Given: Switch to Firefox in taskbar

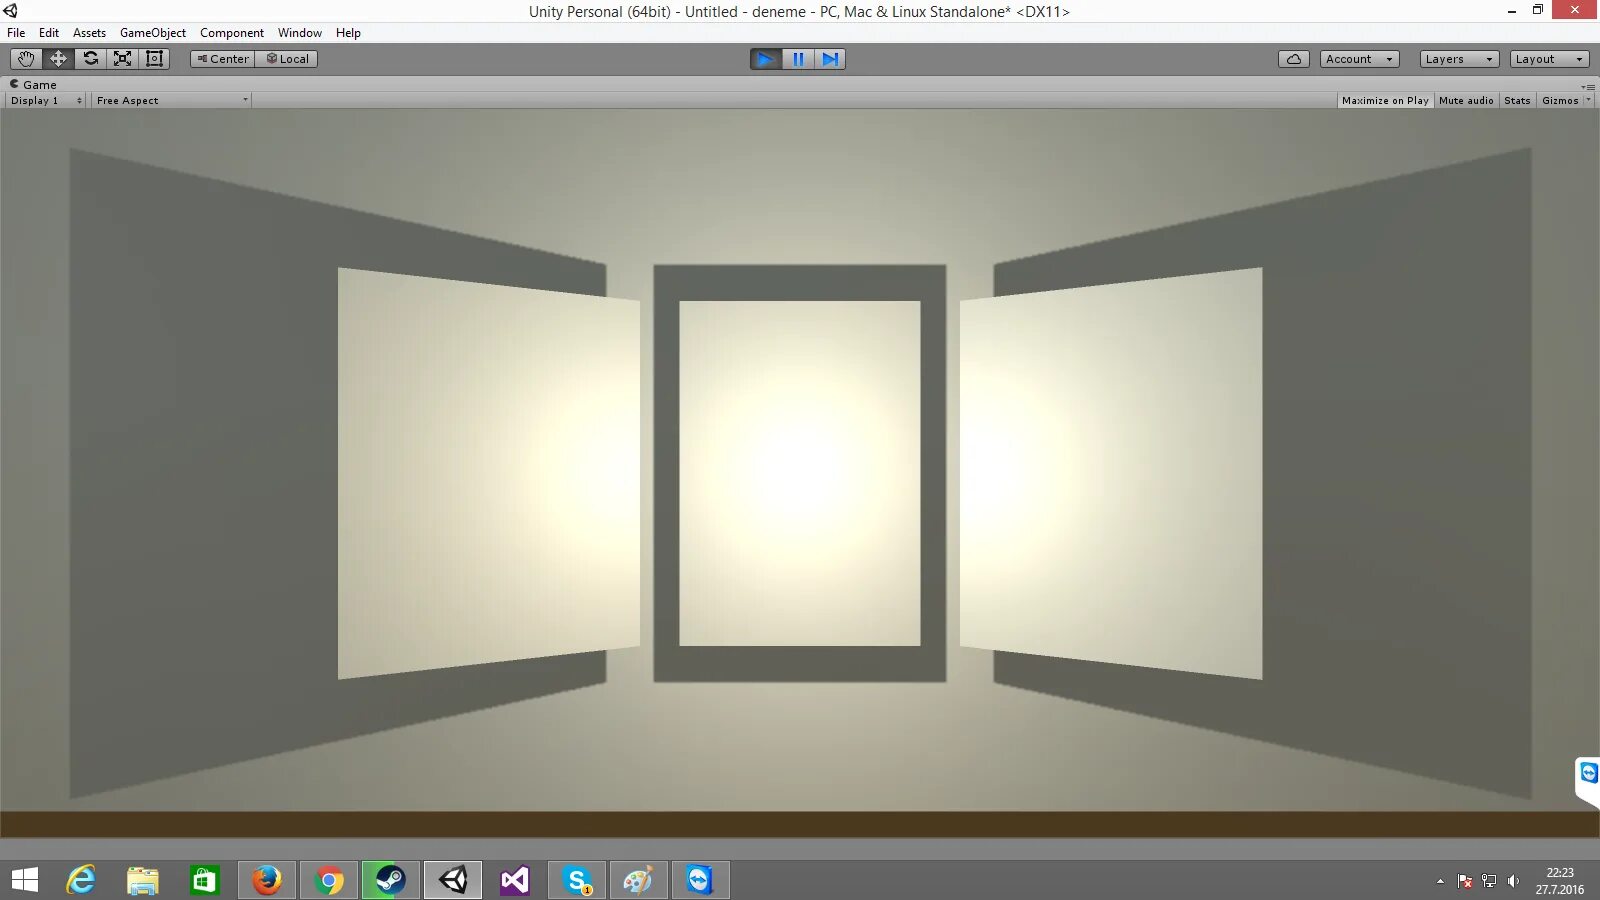Looking at the screenshot, I should click(x=267, y=880).
